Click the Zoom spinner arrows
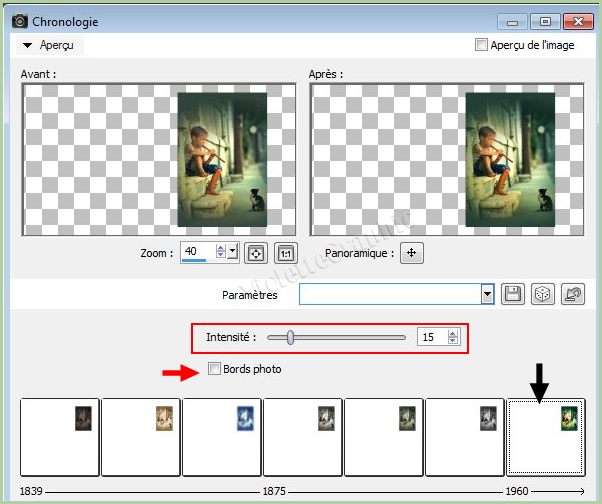The image size is (602, 504). pyautogui.click(x=221, y=252)
